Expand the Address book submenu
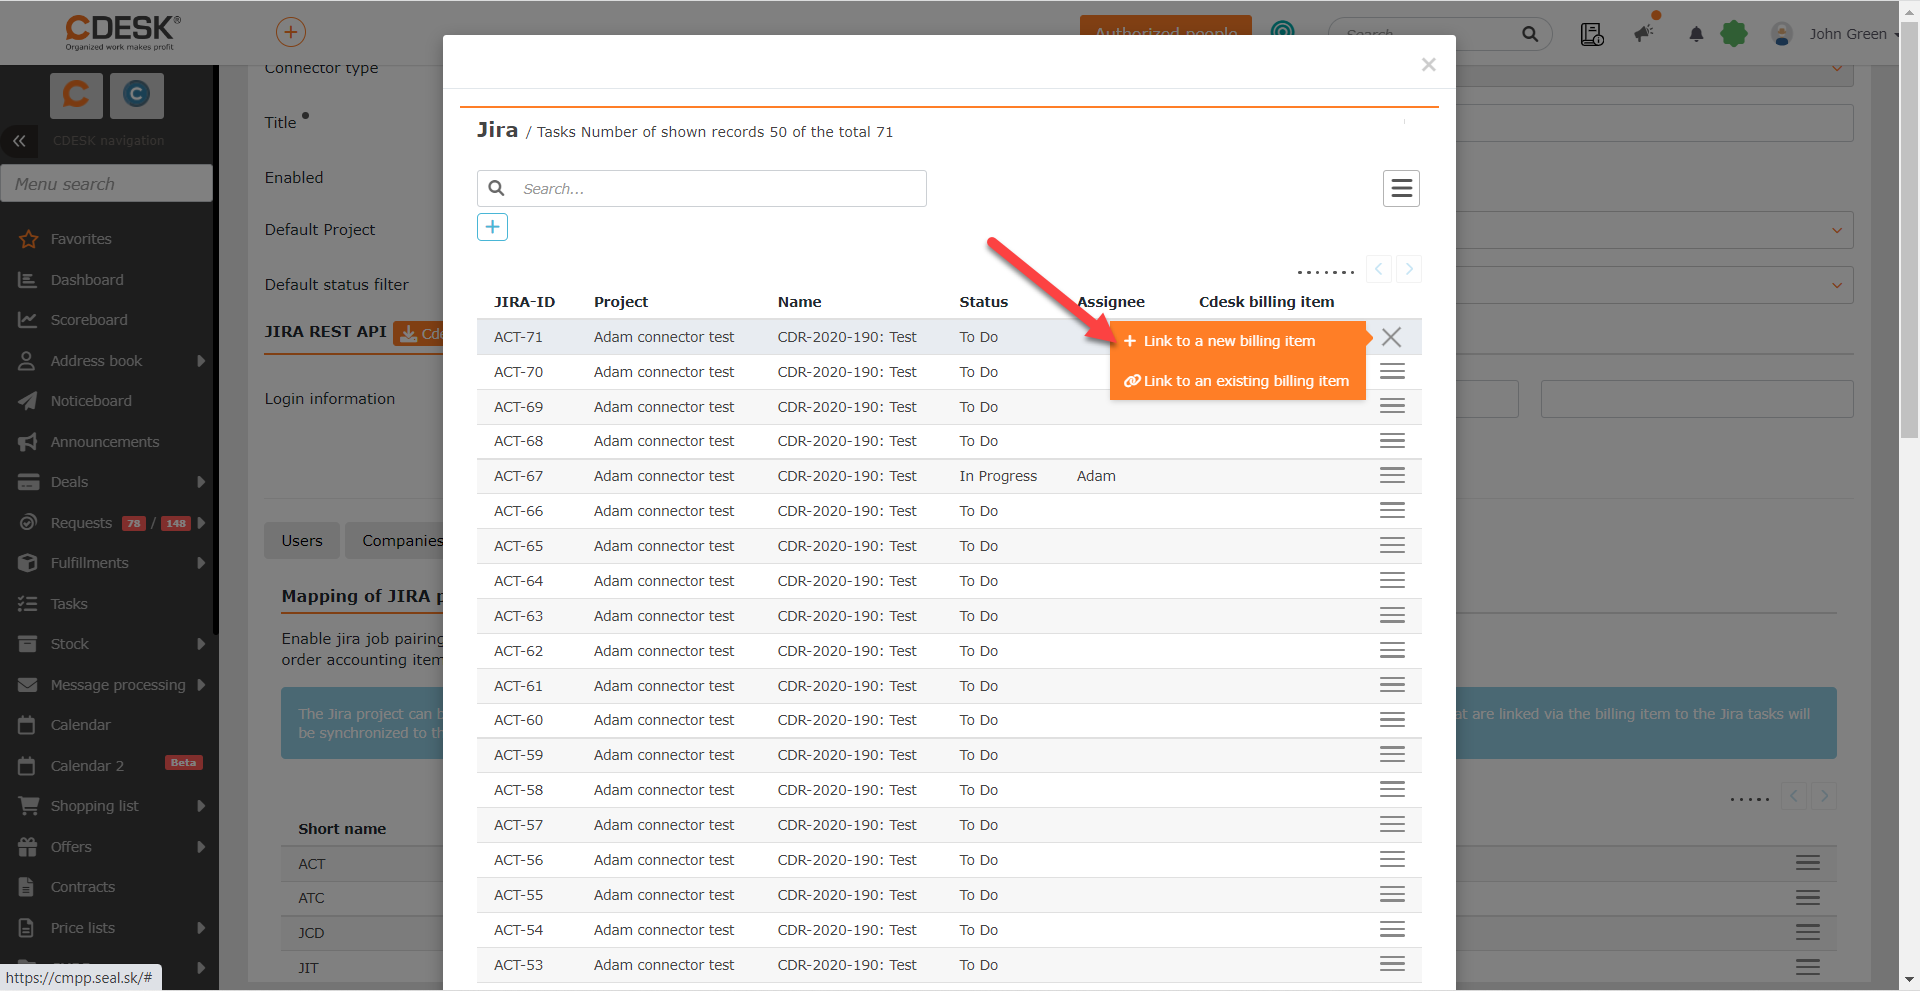Viewport: 1920px width, 991px height. (x=201, y=361)
